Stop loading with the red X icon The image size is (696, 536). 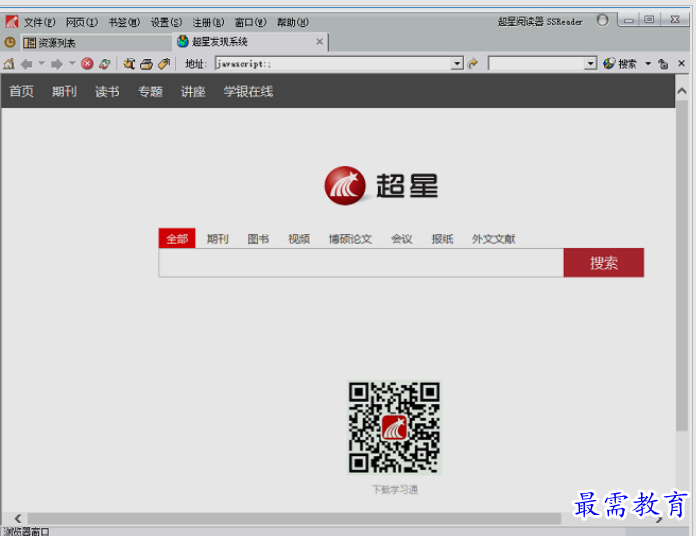point(87,64)
